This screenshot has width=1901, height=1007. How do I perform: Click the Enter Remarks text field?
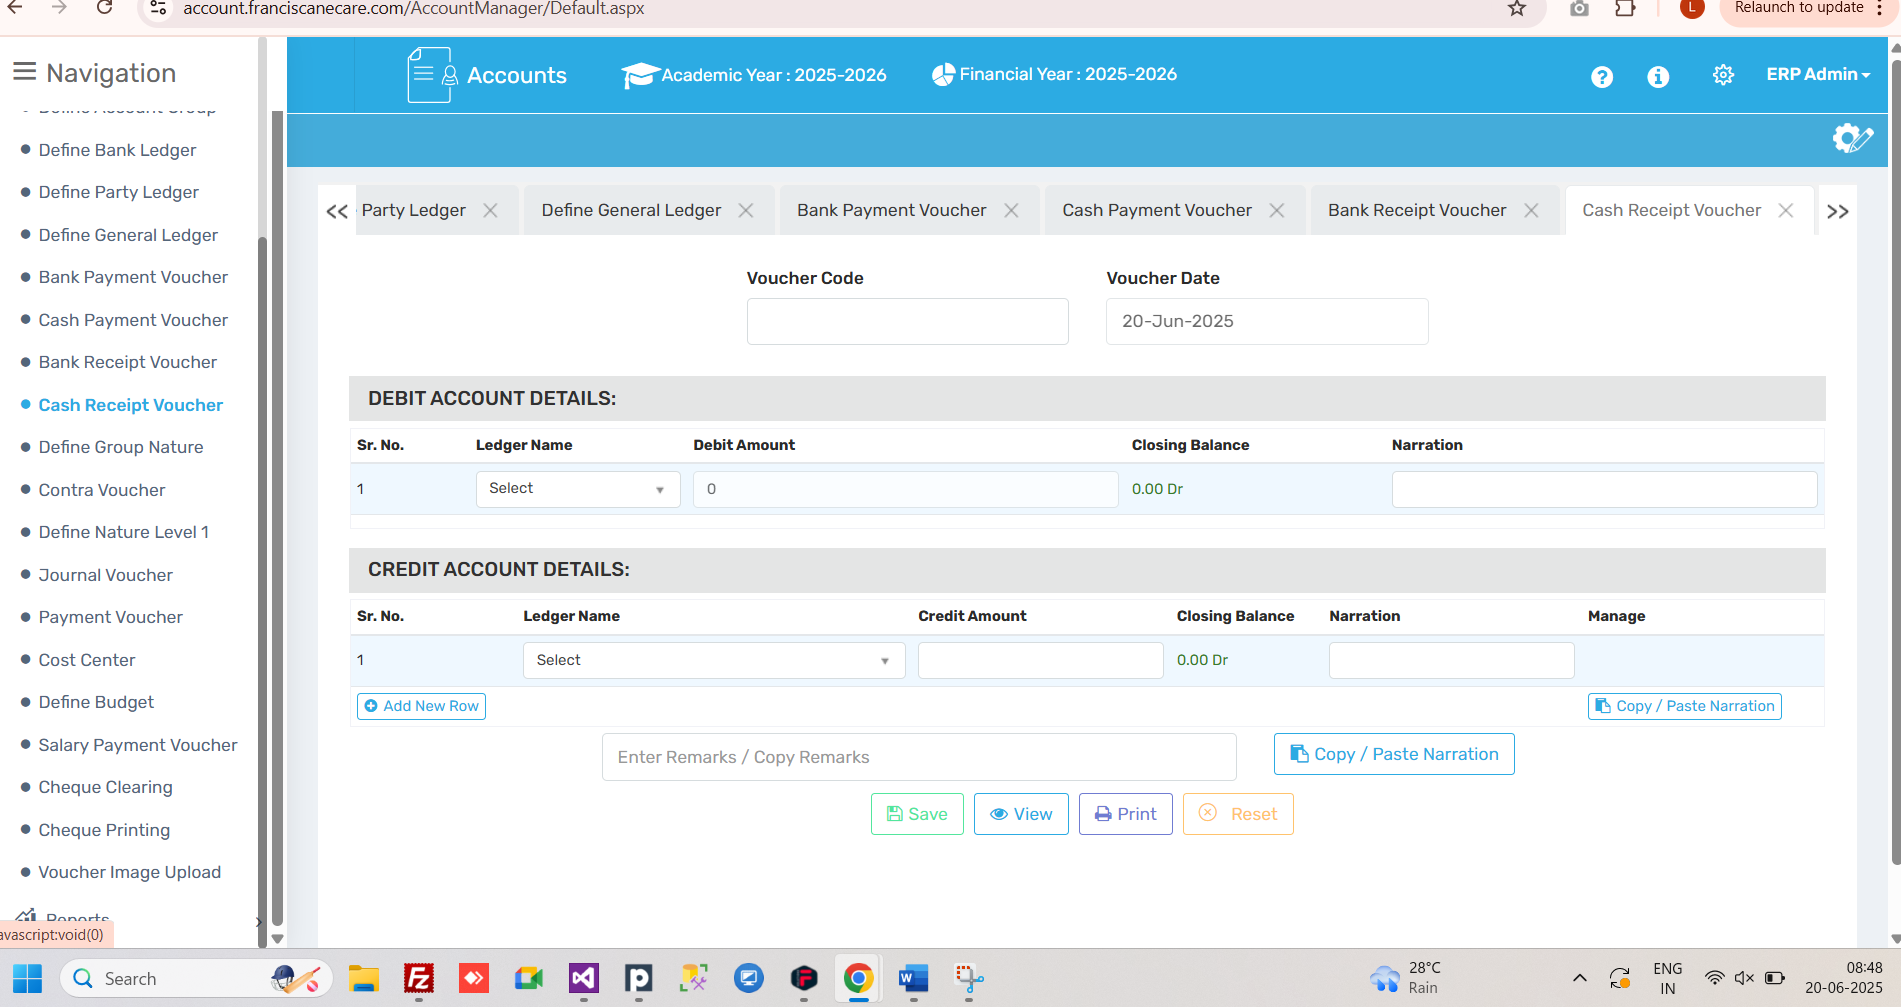coord(919,757)
